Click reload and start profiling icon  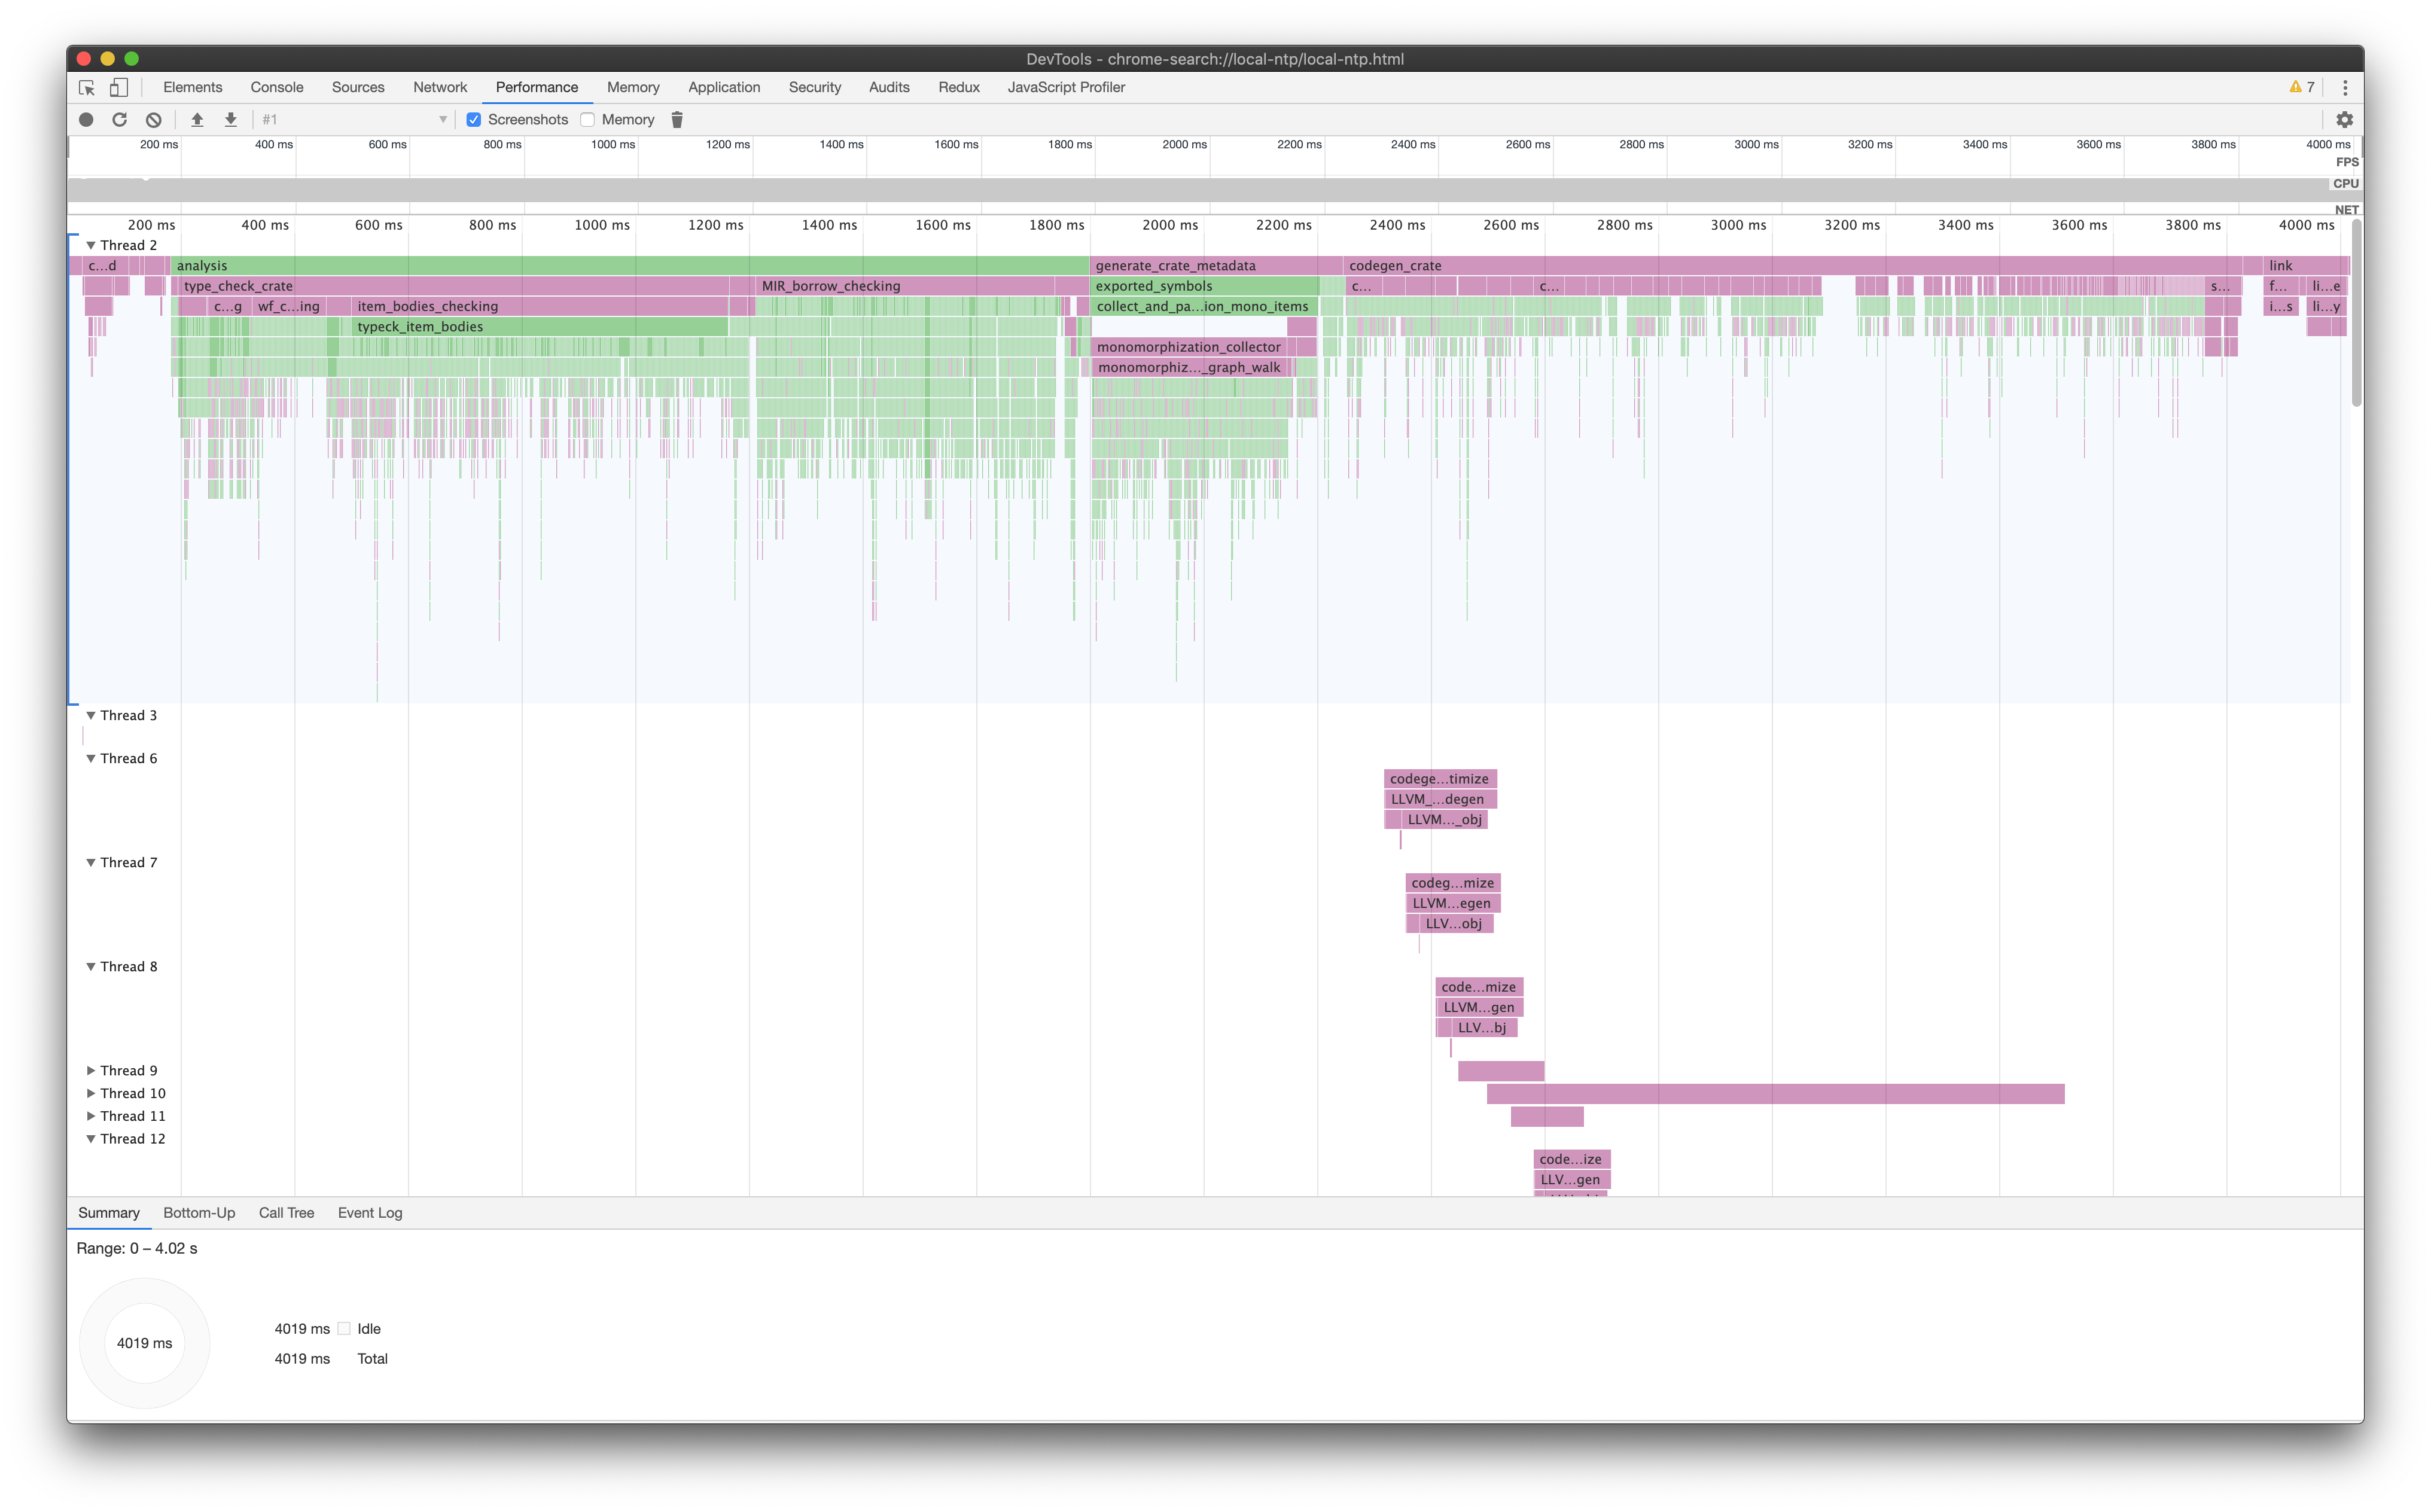[x=120, y=120]
